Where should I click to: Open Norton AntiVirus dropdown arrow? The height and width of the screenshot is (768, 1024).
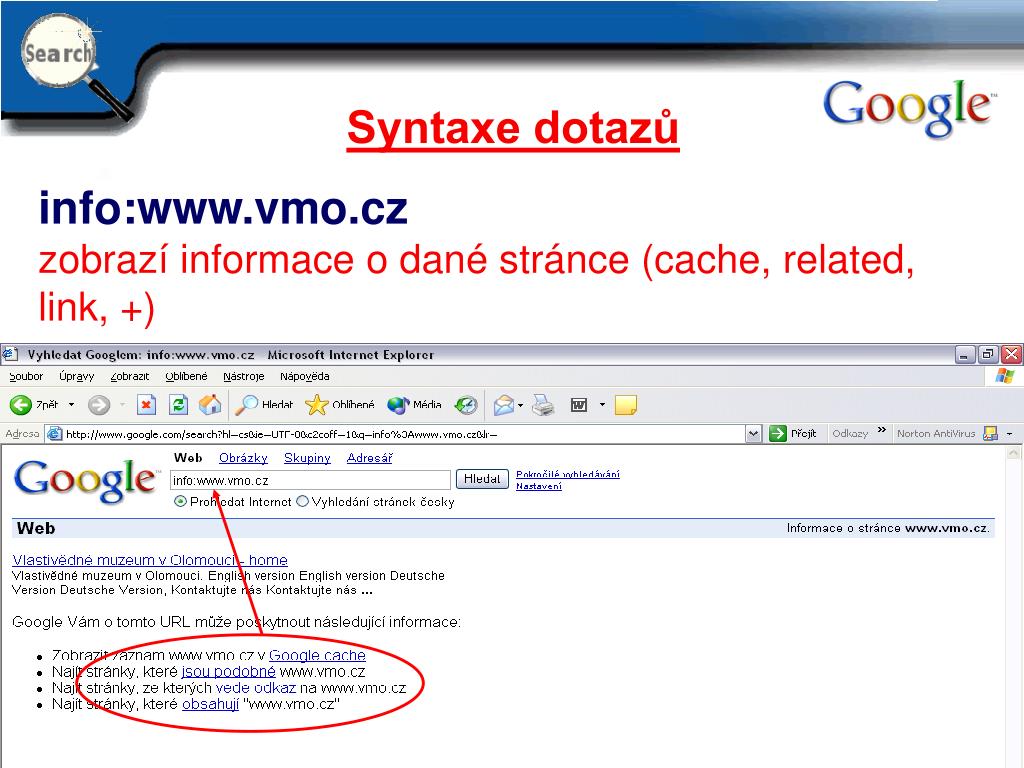(1010, 434)
